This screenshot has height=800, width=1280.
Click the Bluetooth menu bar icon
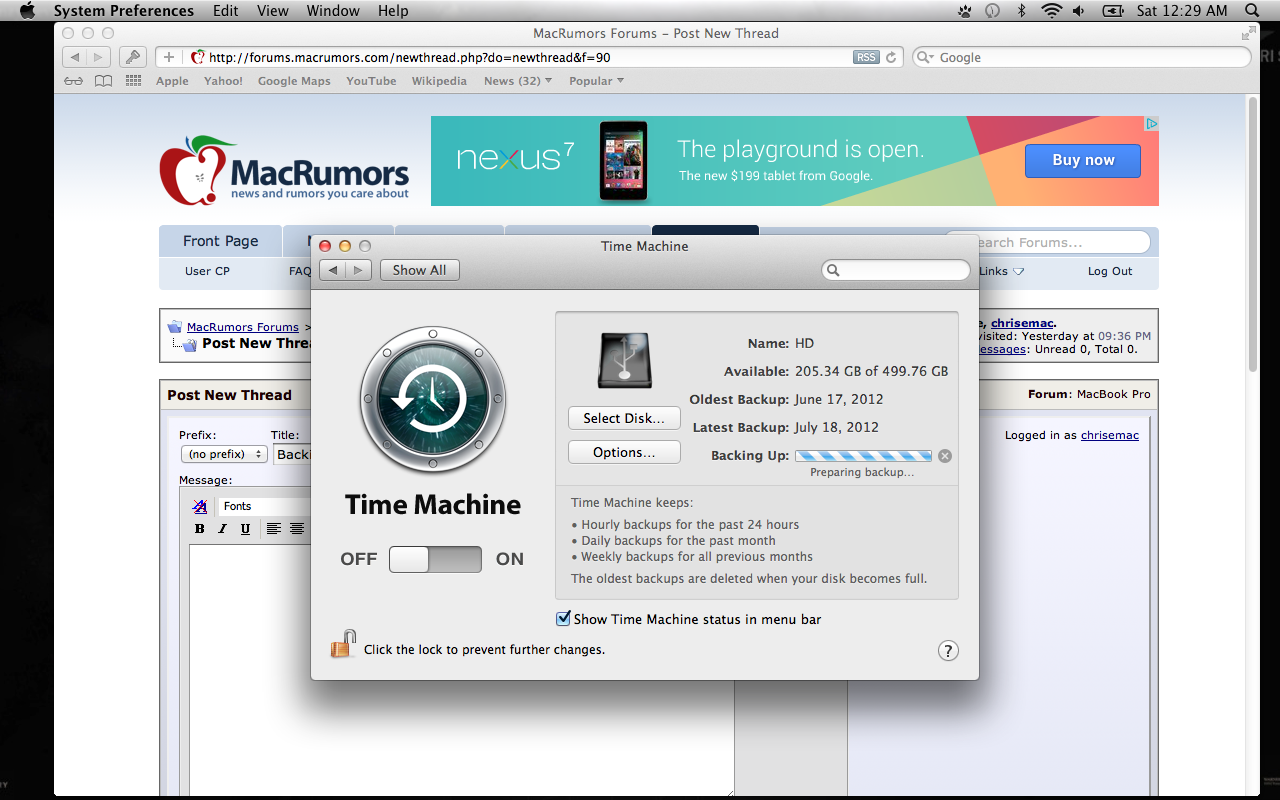pos(1021,11)
